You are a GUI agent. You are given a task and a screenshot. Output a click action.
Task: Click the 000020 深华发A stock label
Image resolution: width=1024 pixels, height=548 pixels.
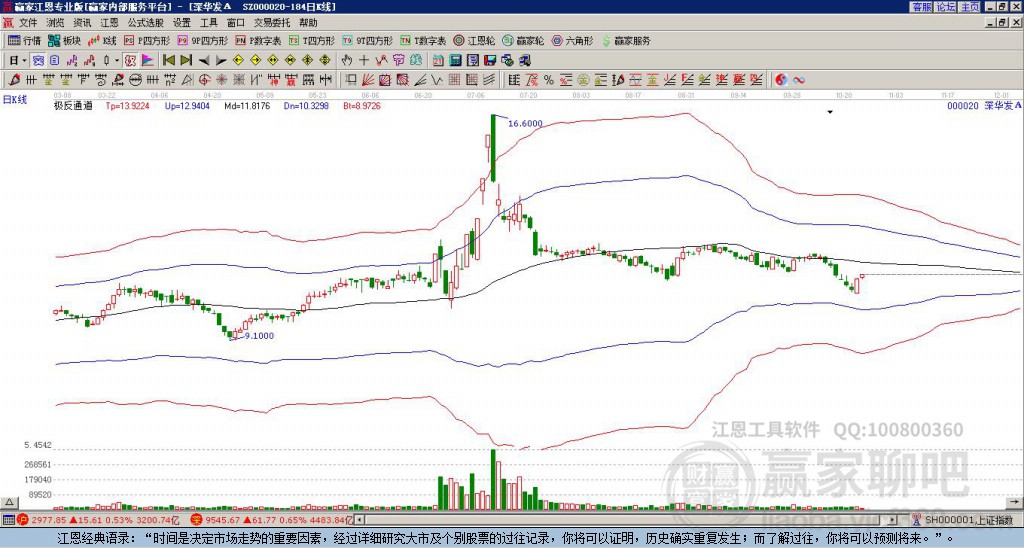(984, 105)
